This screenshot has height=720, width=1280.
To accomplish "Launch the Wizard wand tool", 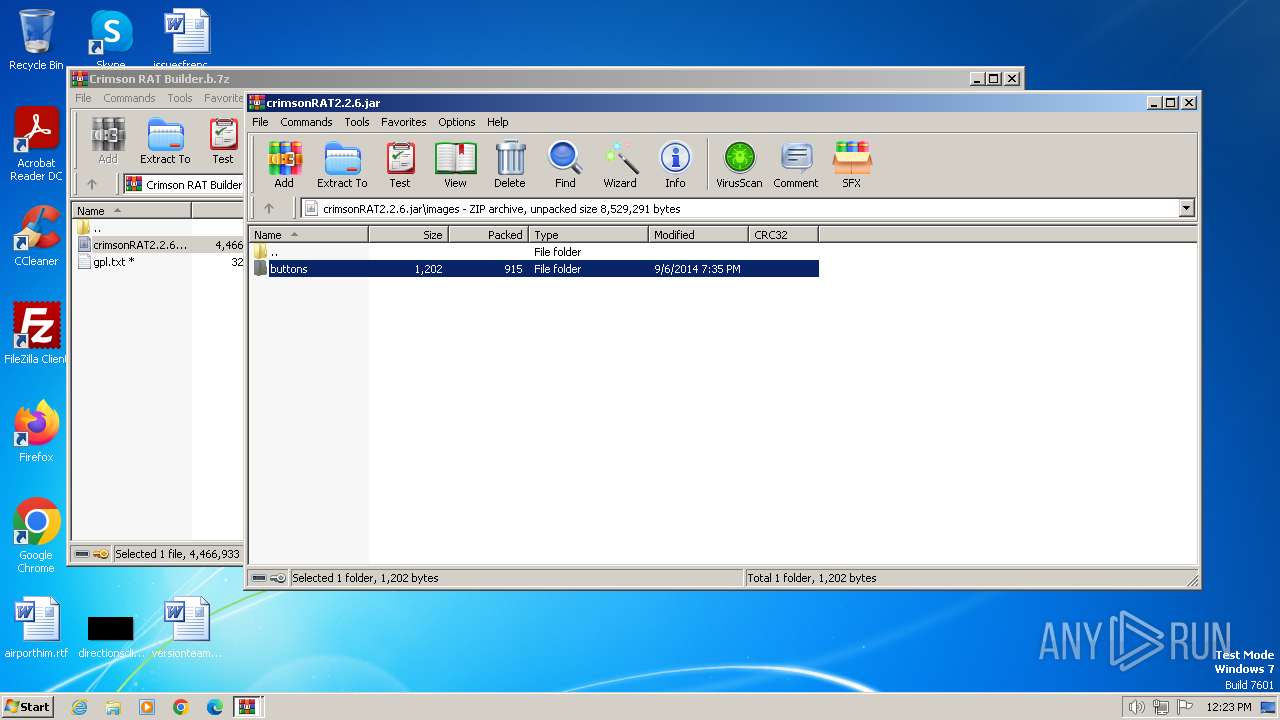I will pos(620,164).
